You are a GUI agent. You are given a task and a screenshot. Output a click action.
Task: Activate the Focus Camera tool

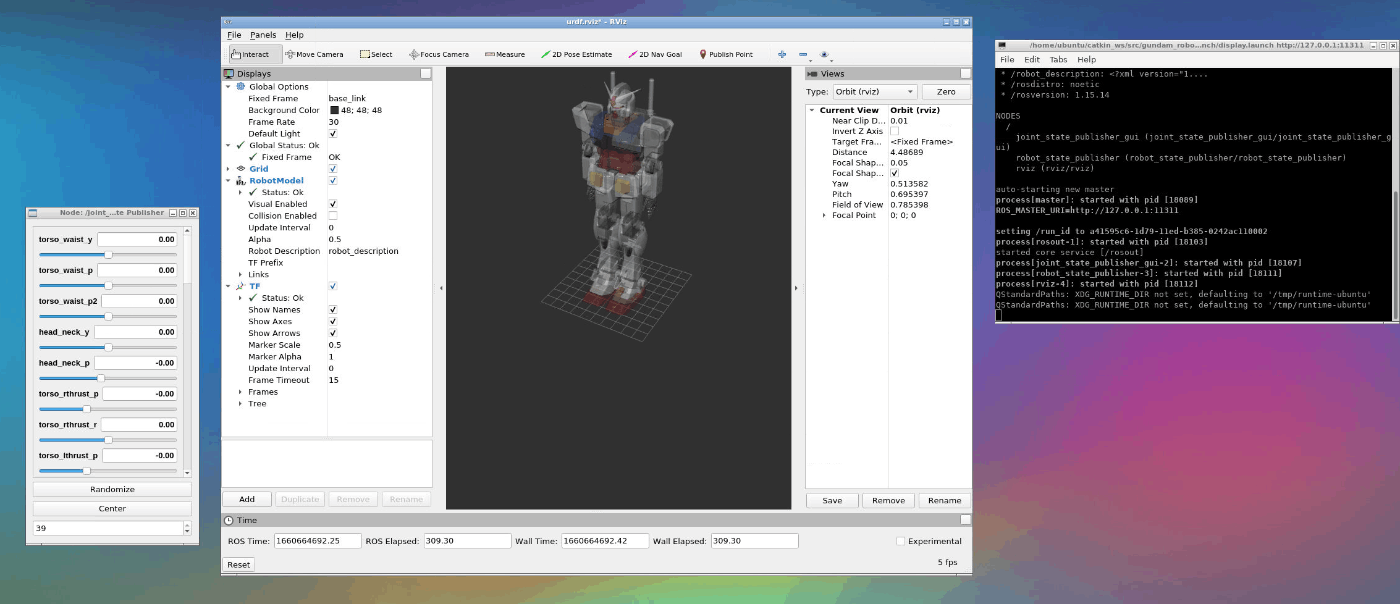[439, 54]
